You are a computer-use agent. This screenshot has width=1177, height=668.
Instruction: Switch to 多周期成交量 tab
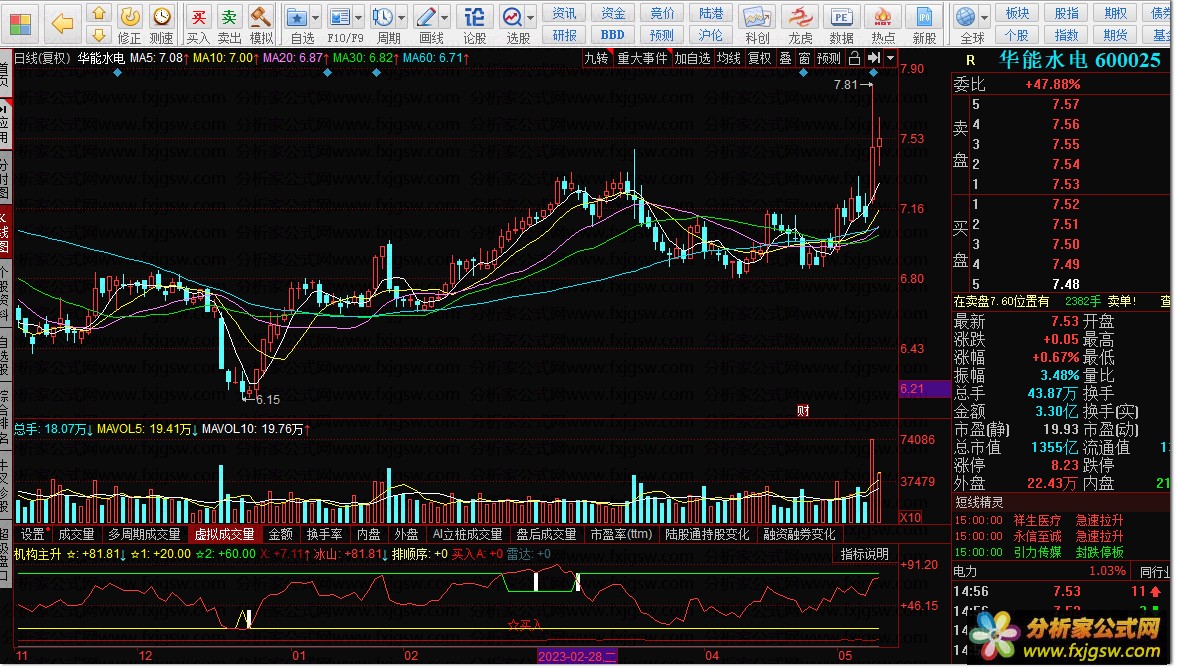145,534
